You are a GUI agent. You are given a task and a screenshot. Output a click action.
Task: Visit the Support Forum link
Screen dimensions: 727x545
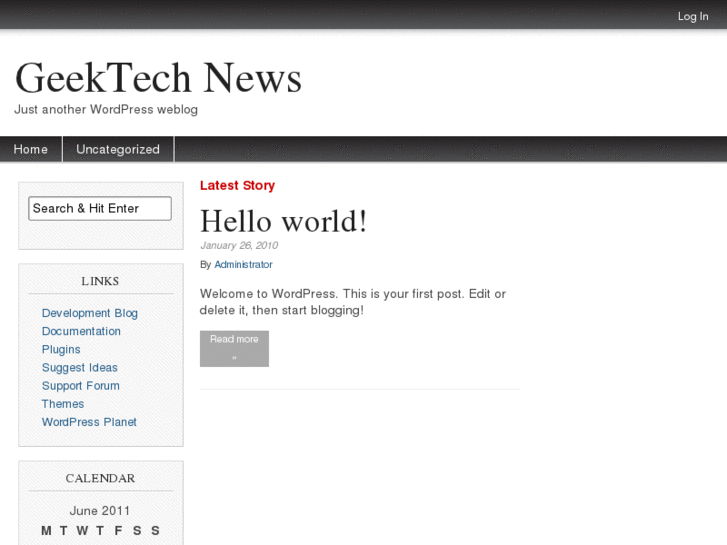coord(81,385)
